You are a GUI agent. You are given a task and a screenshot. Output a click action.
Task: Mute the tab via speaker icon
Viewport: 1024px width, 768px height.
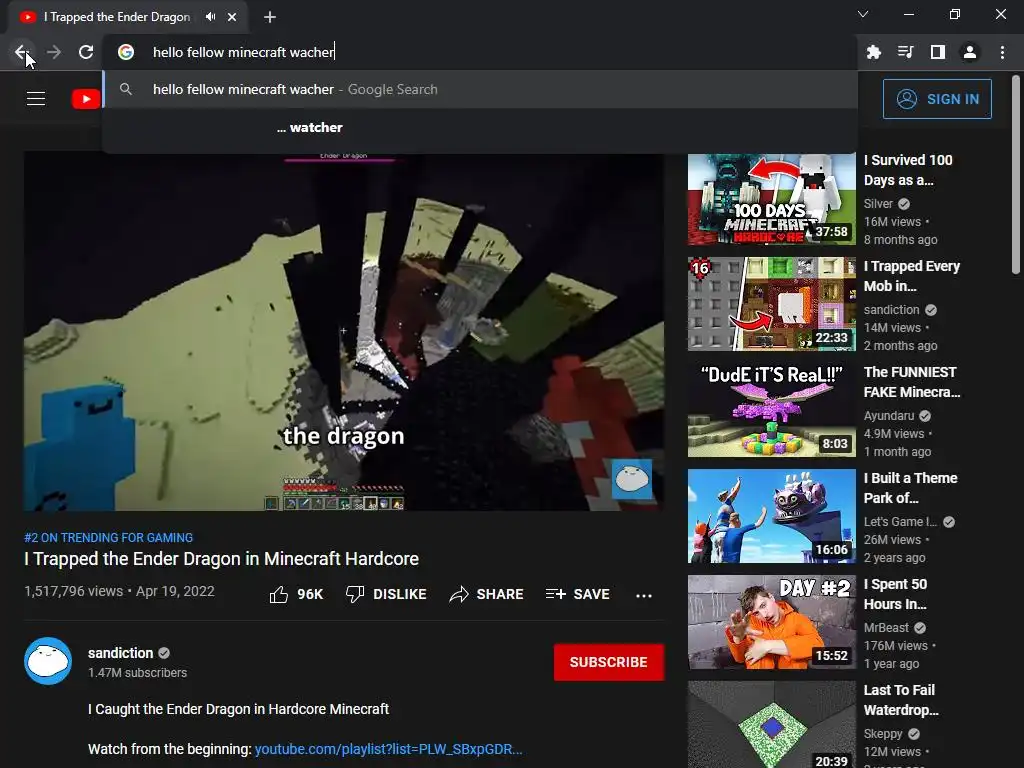click(210, 17)
